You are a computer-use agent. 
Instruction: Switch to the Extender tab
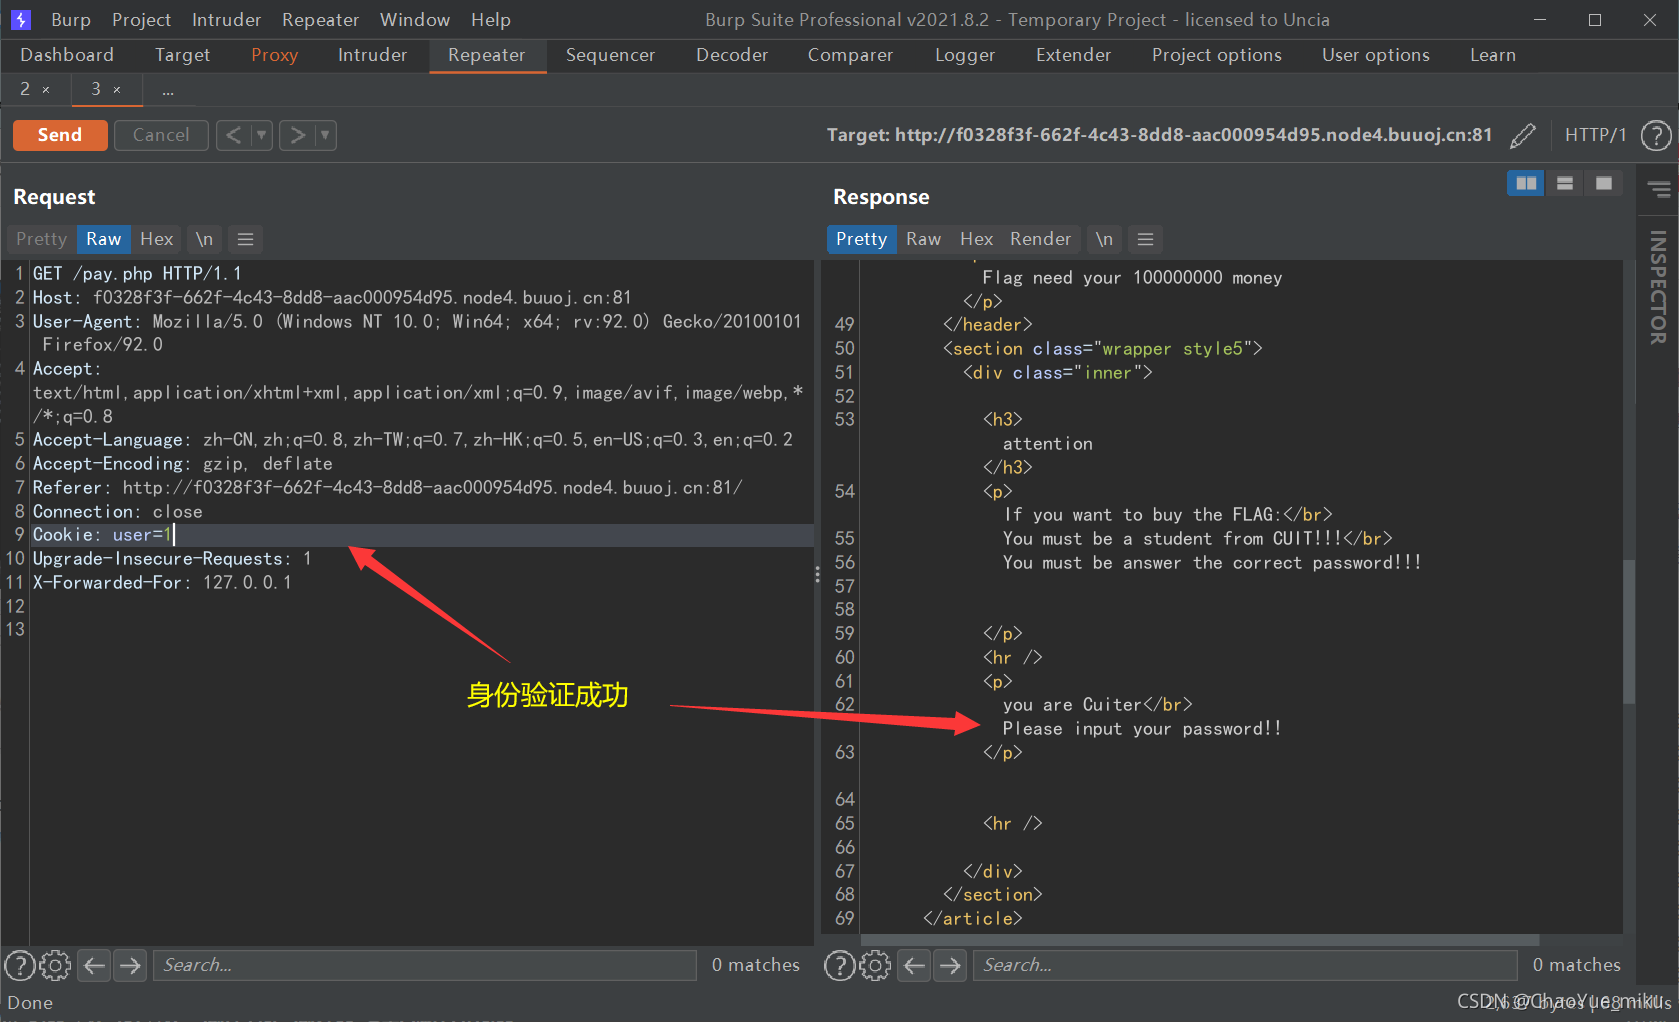click(1073, 55)
